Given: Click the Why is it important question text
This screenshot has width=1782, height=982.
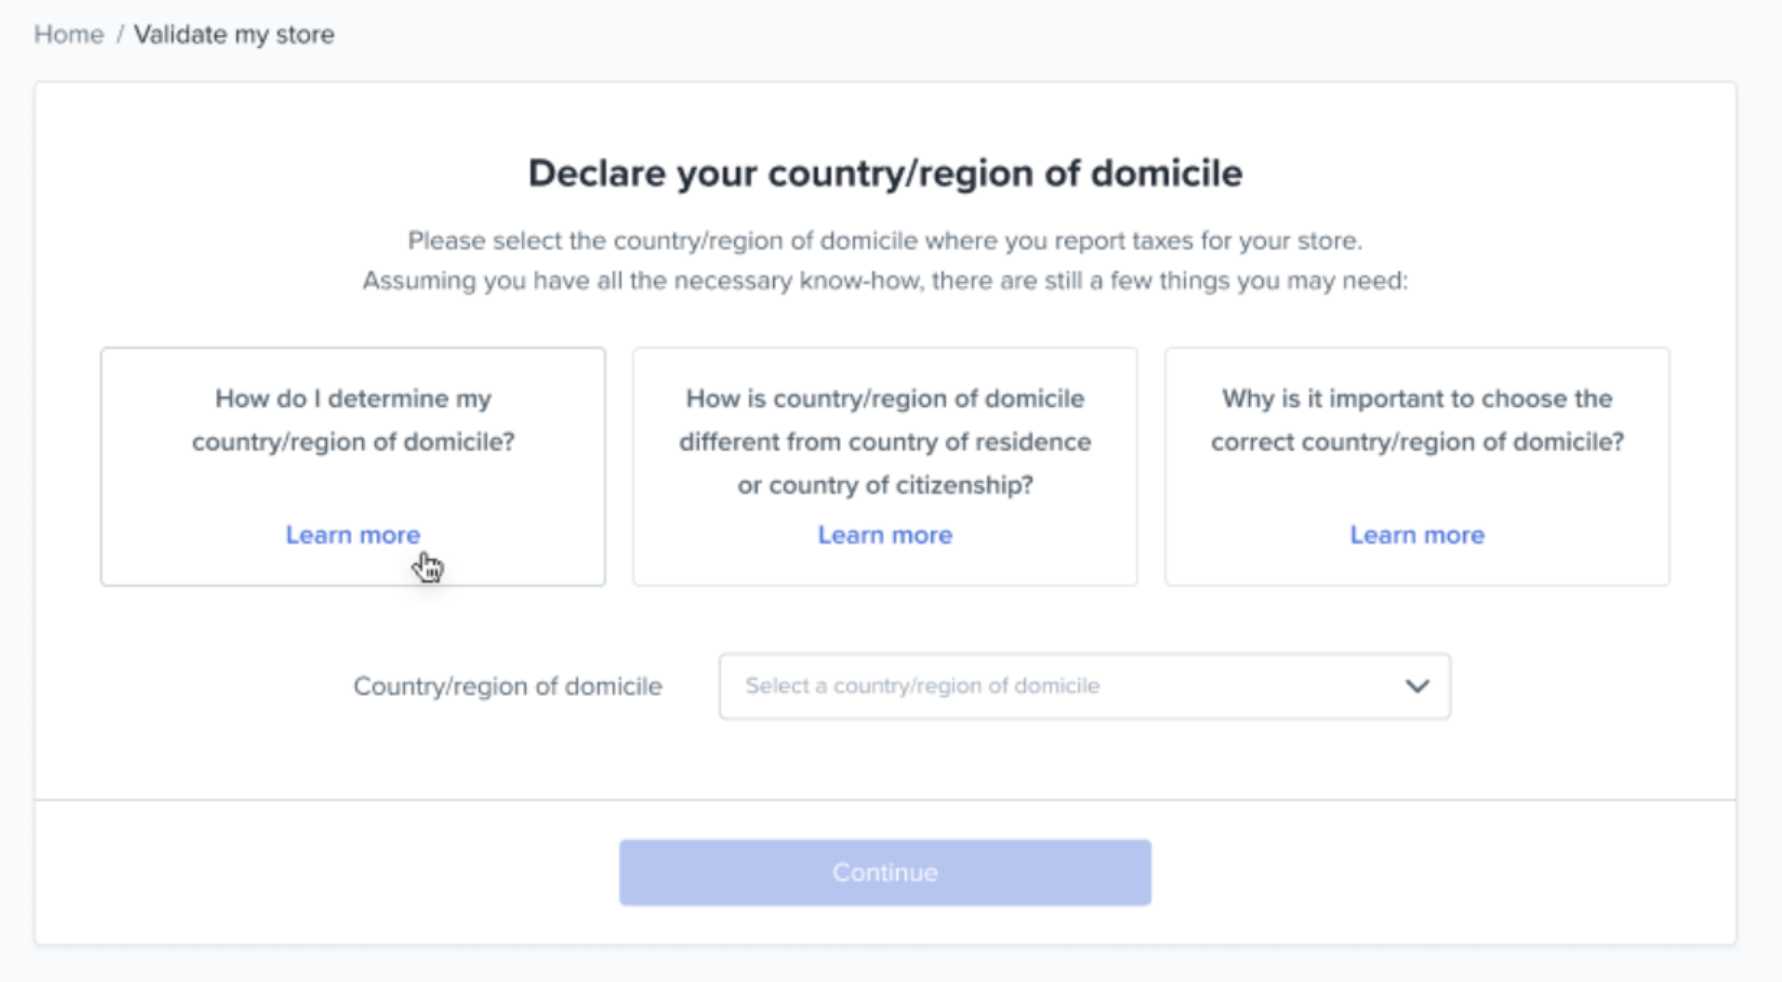Looking at the screenshot, I should tap(1417, 420).
